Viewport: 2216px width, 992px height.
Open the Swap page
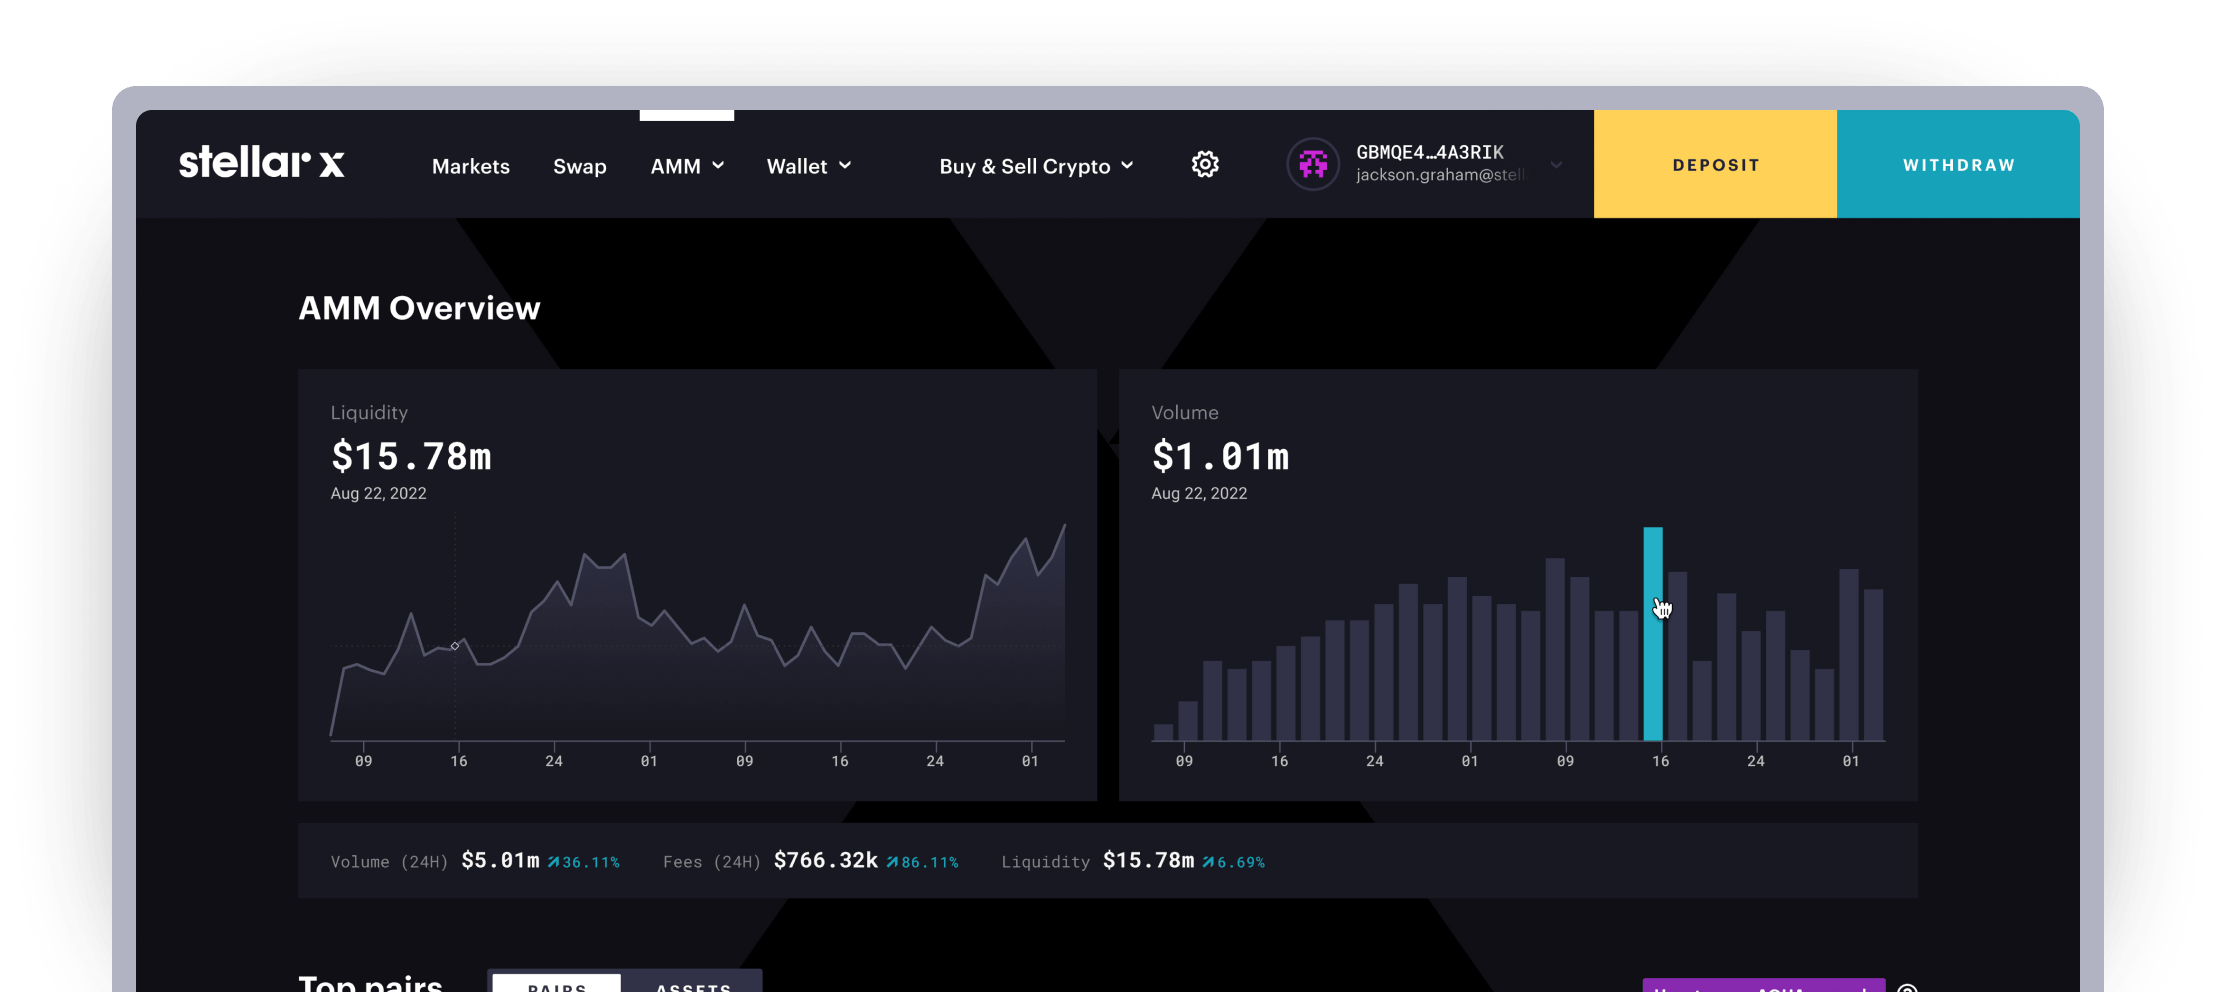tap(579, 166)
